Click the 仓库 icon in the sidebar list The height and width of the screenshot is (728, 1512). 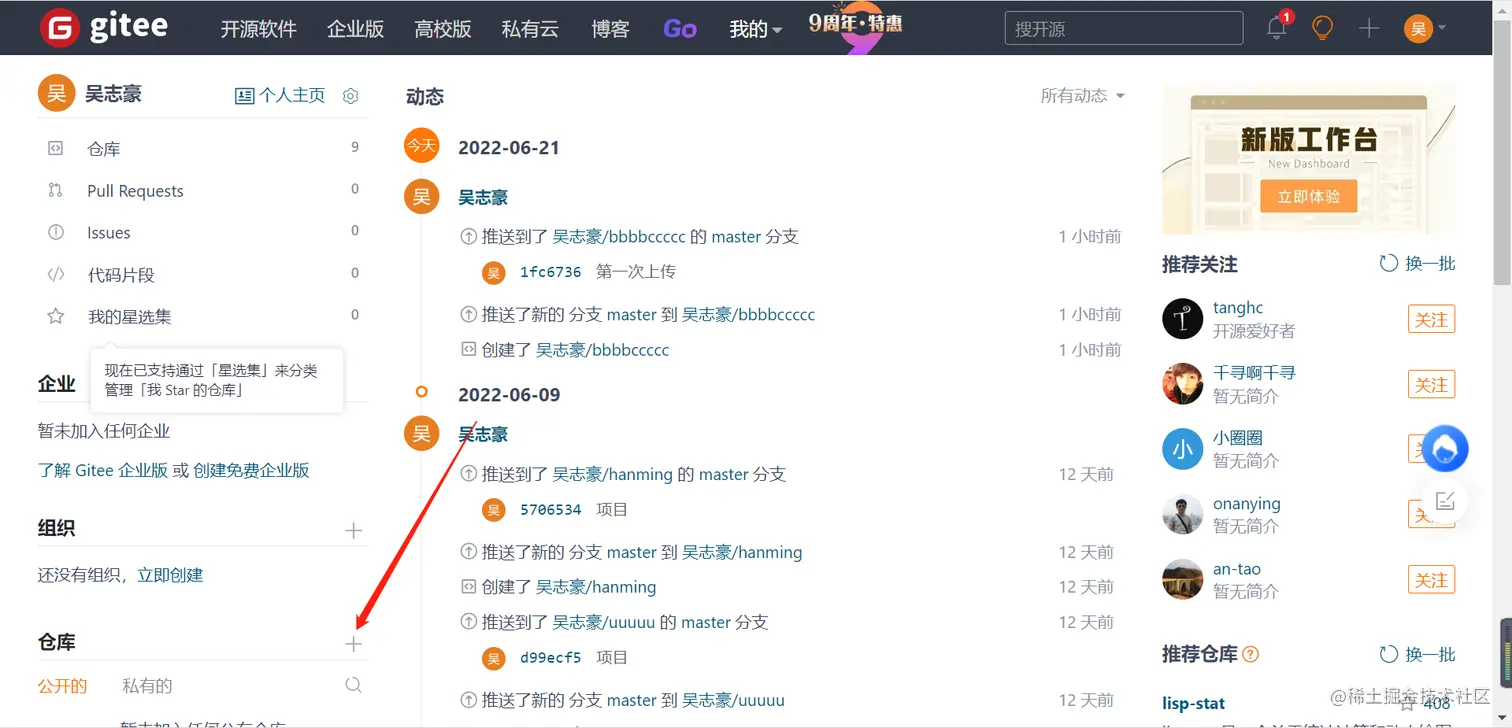coord(56,149)
